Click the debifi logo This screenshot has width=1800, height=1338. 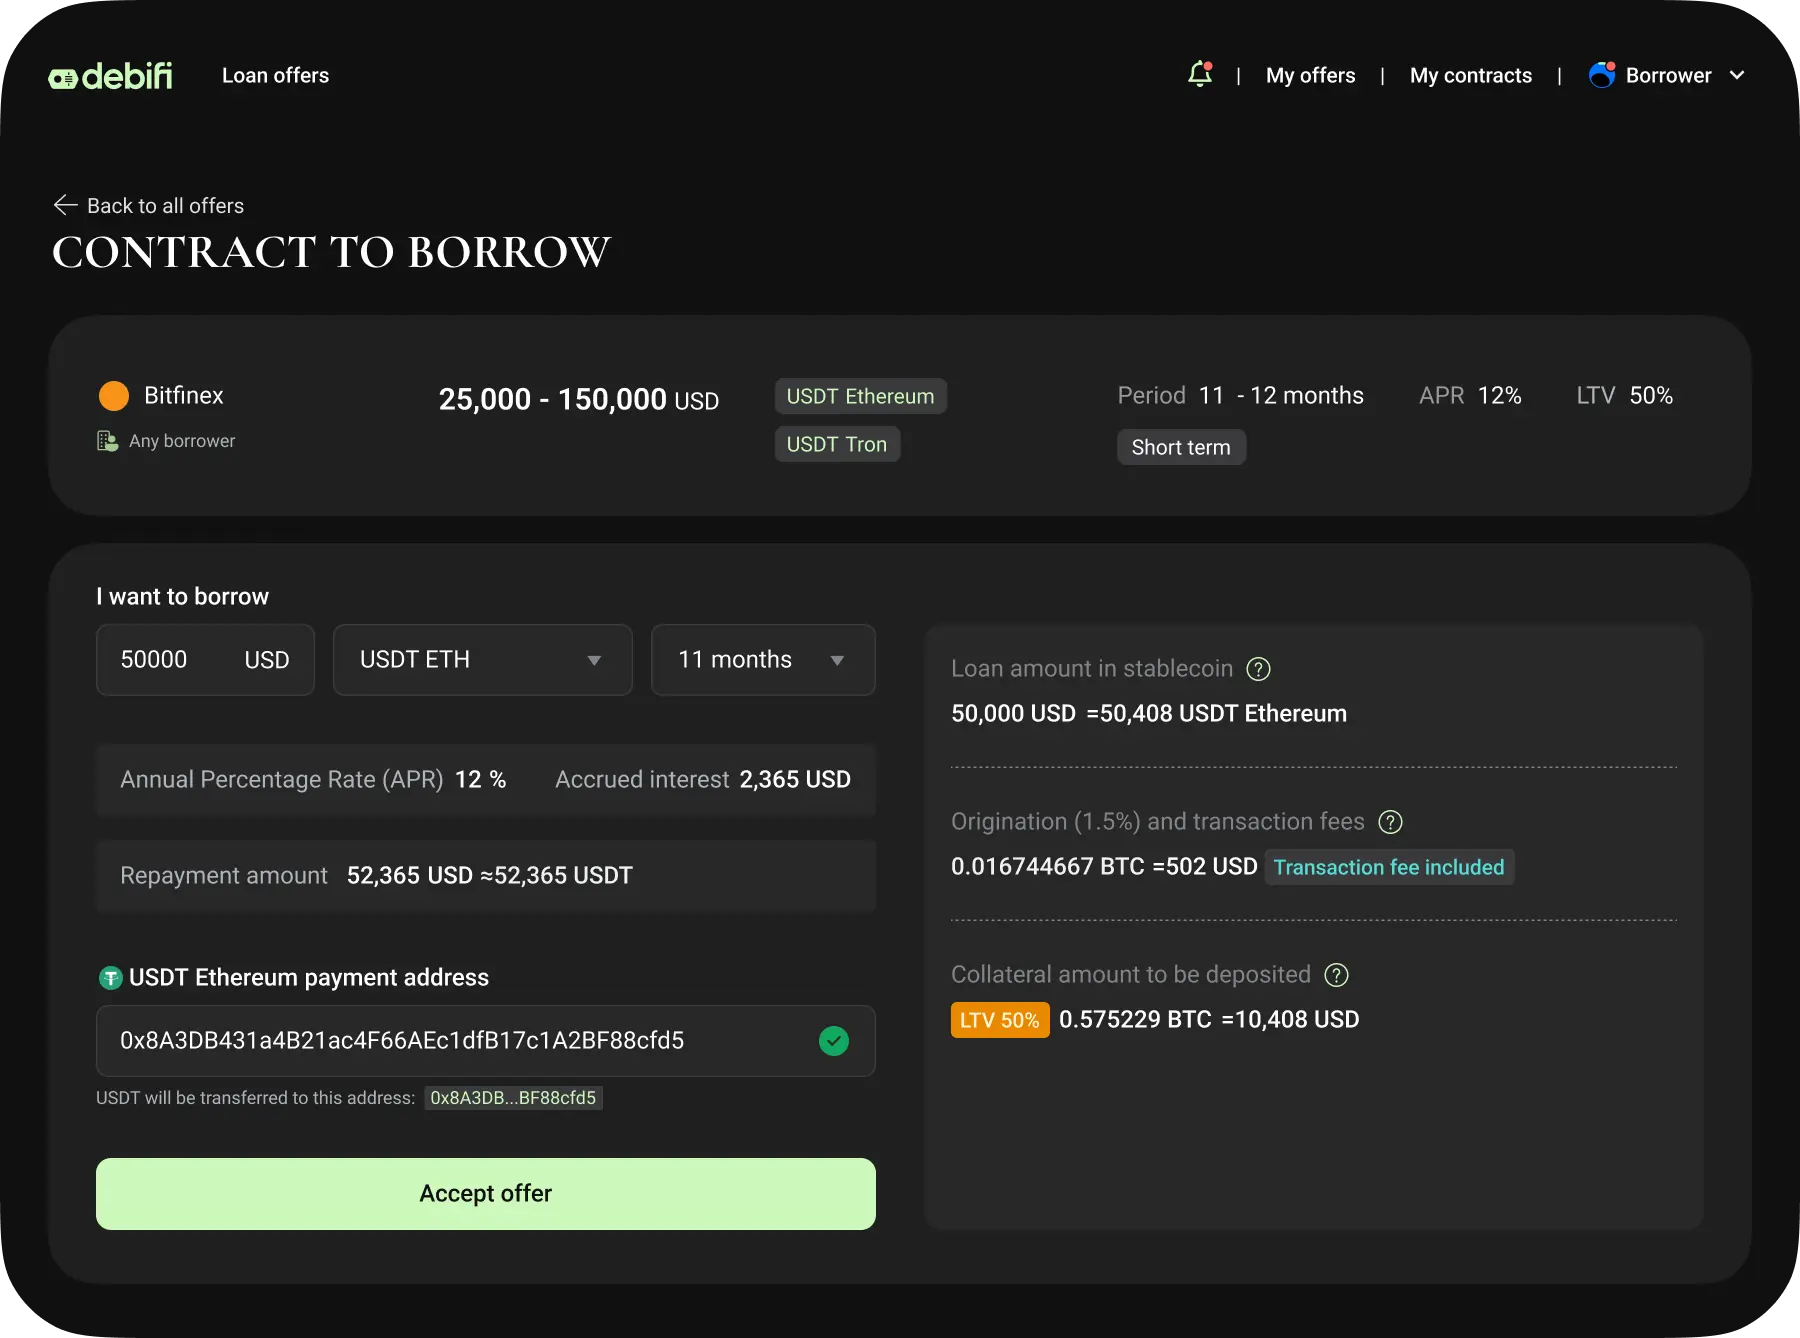[110, 76]
